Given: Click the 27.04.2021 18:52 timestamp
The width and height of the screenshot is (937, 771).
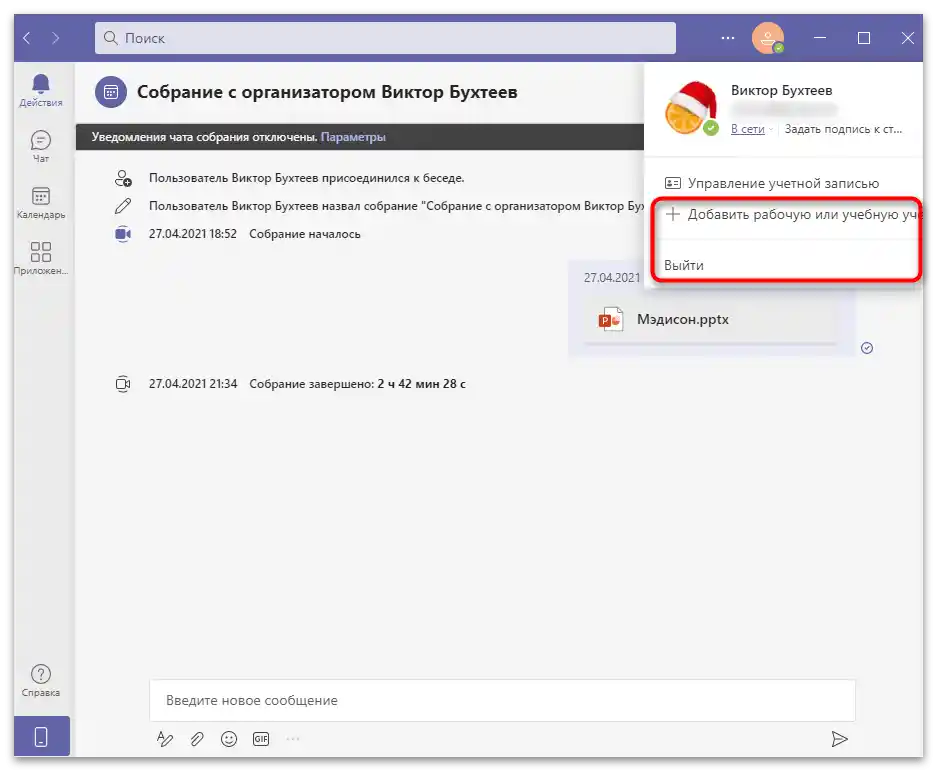Looking at the screenshot, I should tap(192, 234).
